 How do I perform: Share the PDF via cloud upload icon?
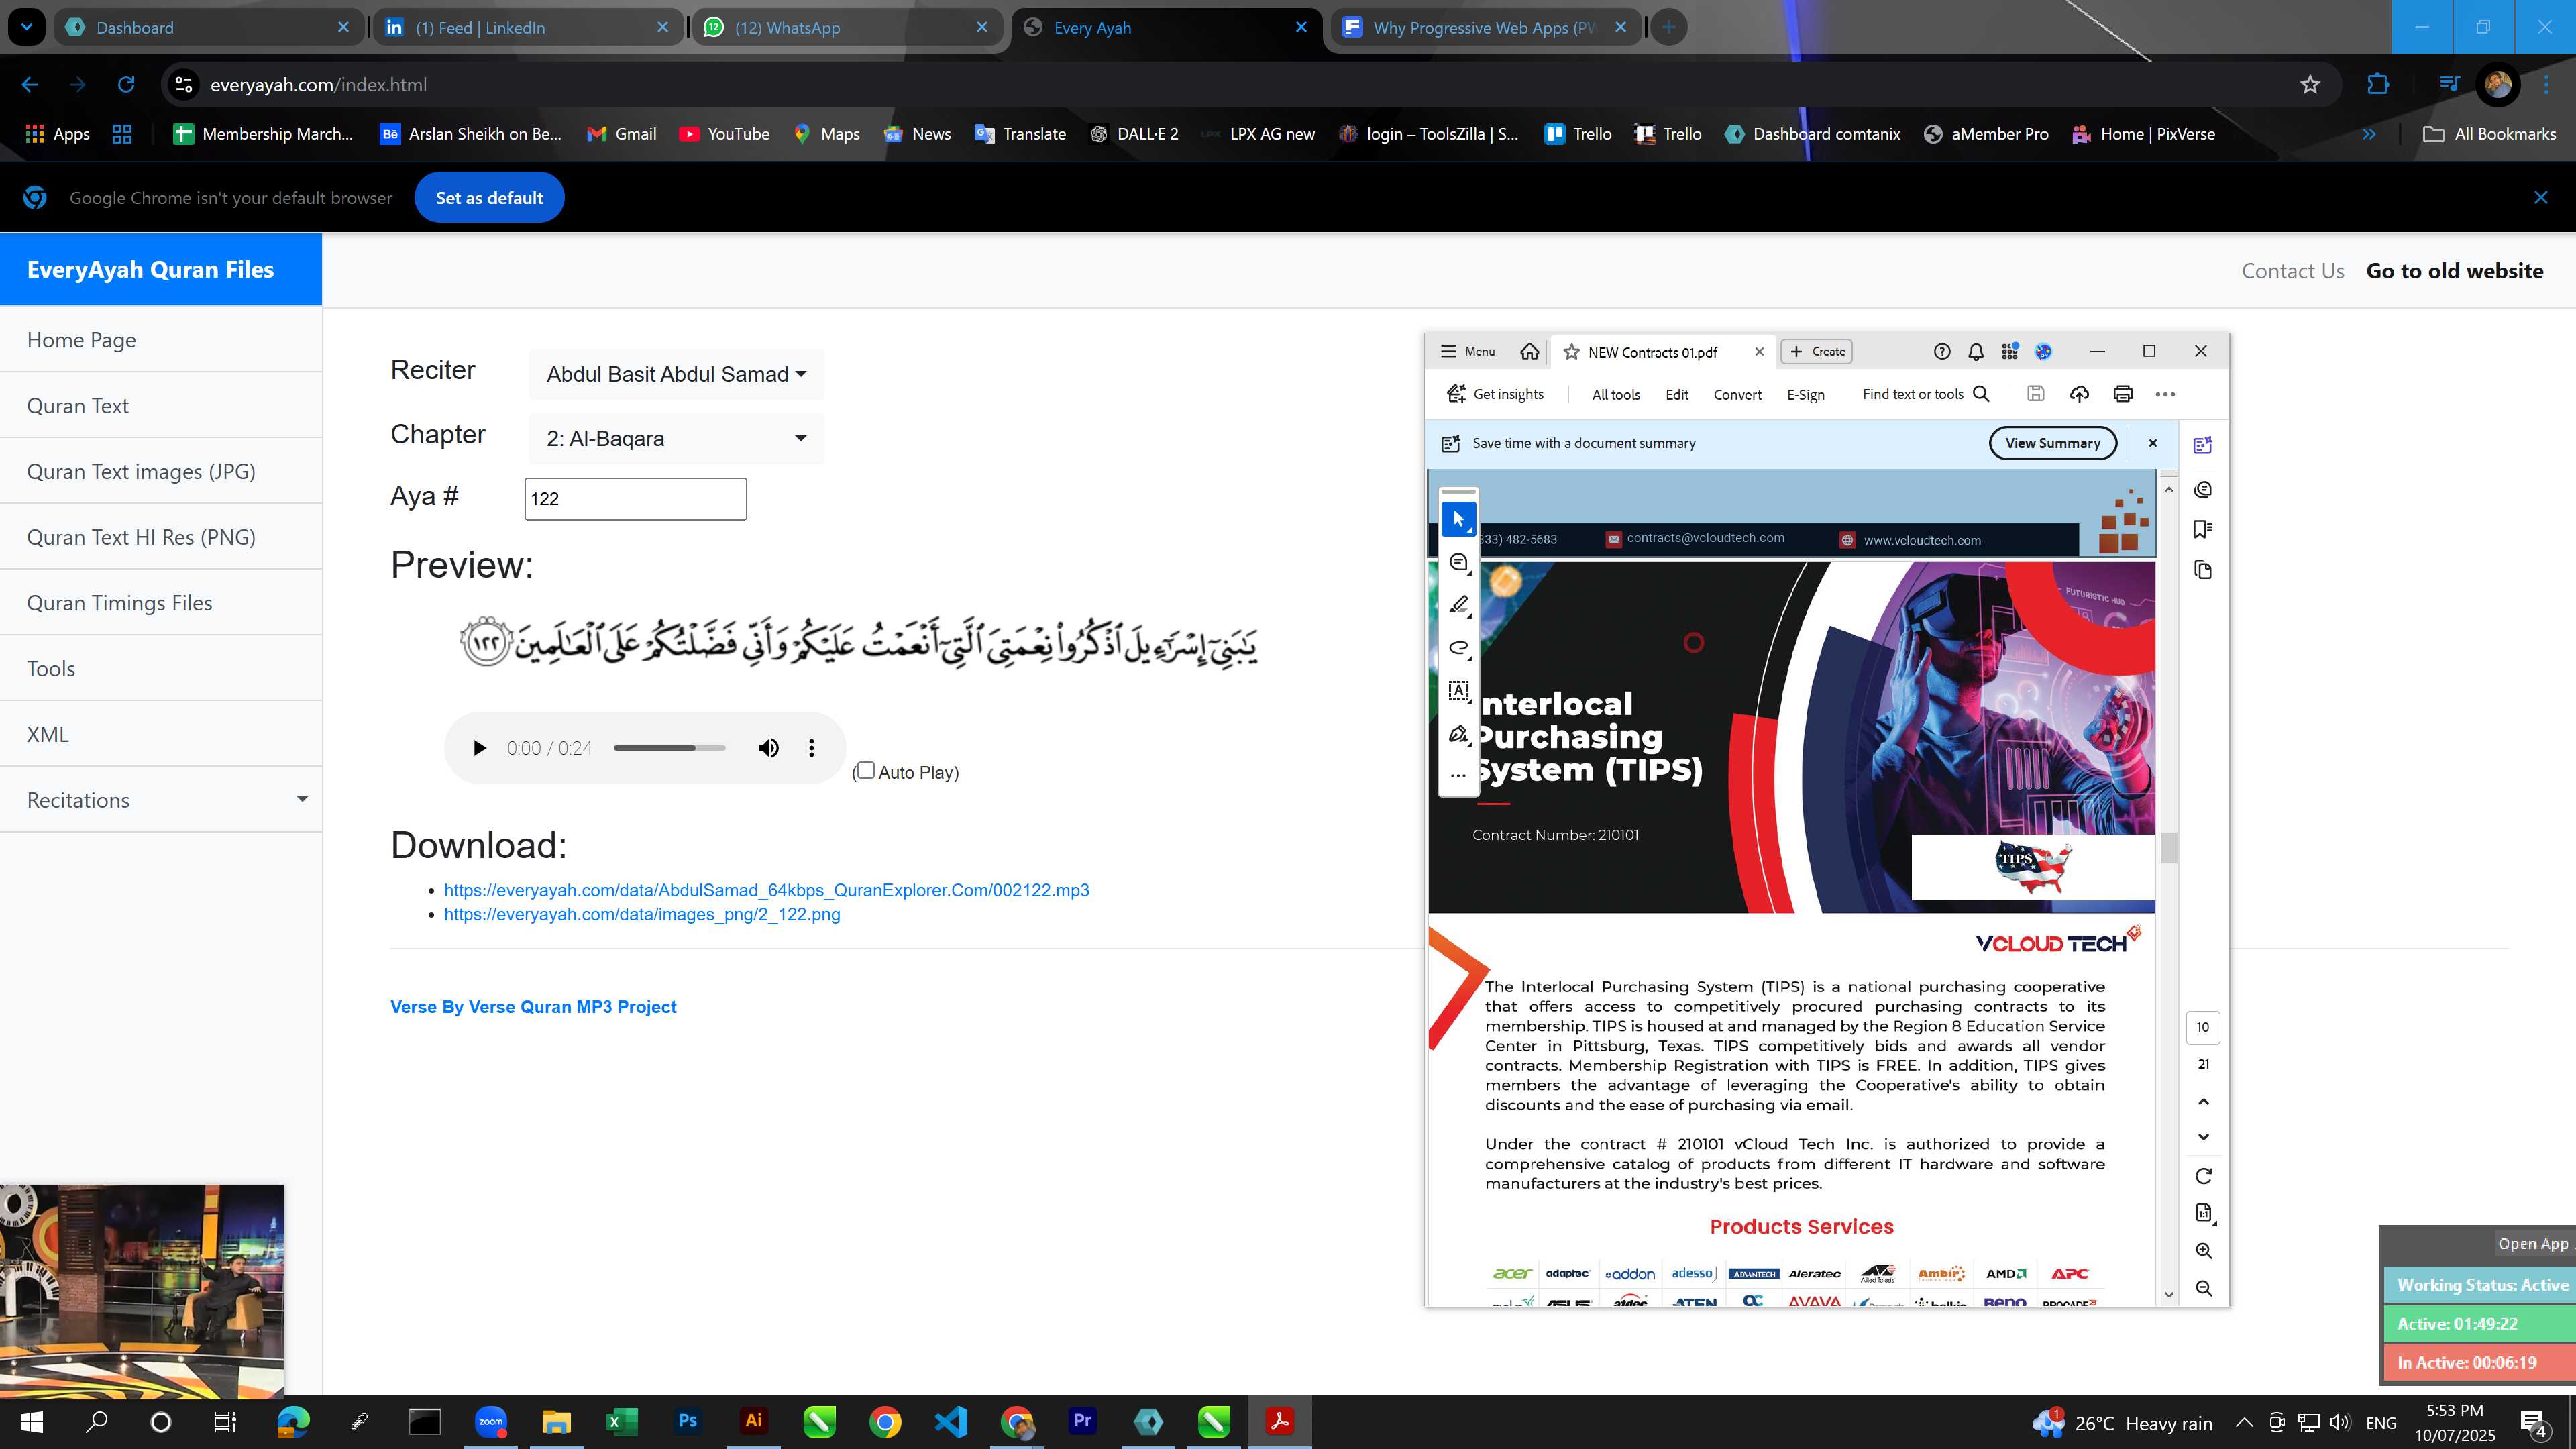click(2079, 394)
